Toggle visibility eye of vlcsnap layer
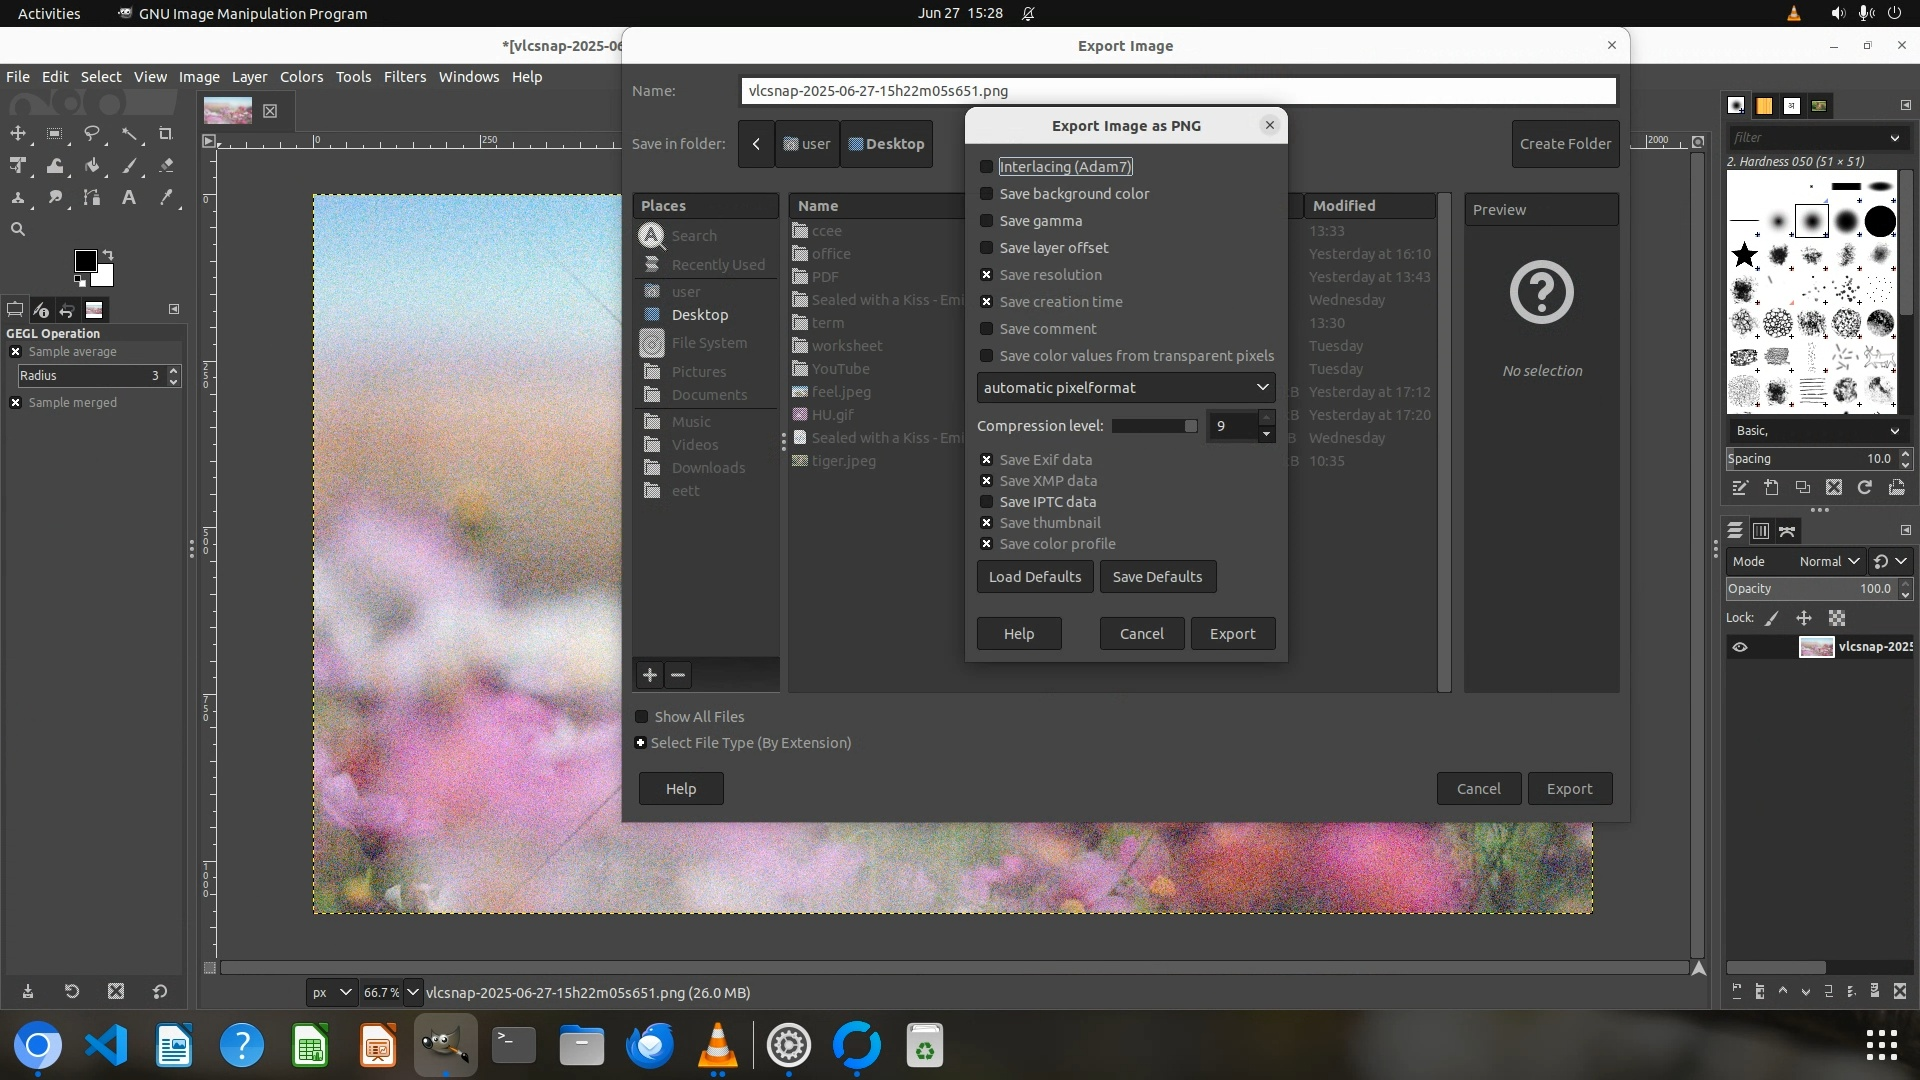This screenshot has height=1080, width=1920. (1740, 647)
